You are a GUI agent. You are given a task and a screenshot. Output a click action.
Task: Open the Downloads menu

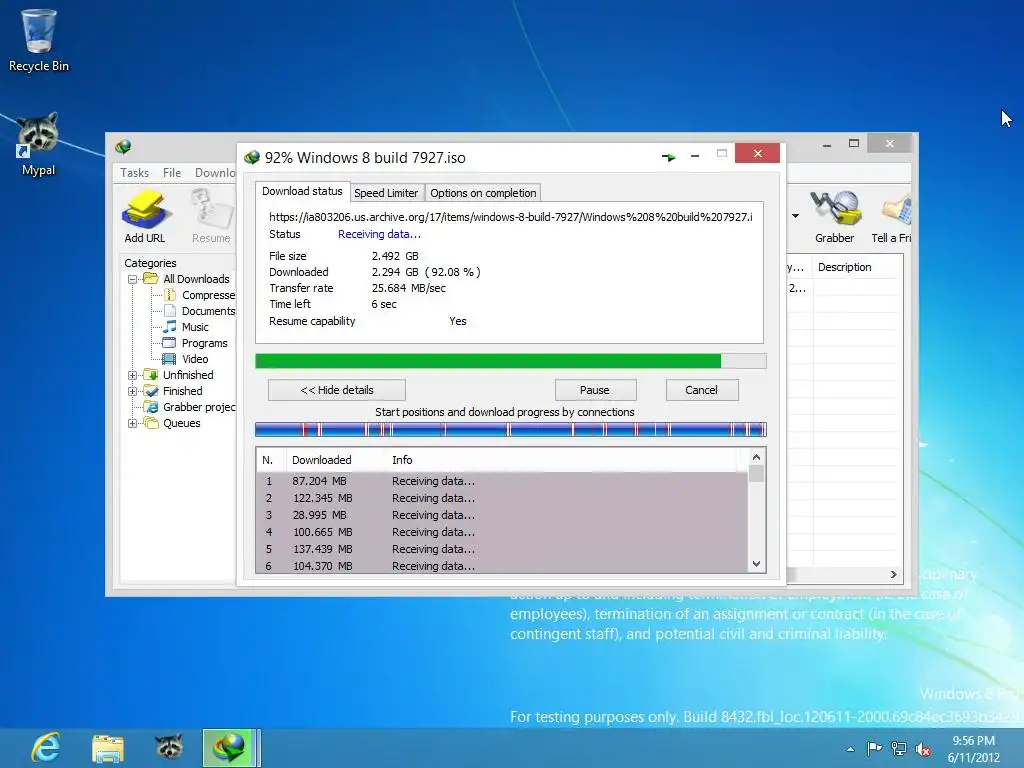(215, 173)
